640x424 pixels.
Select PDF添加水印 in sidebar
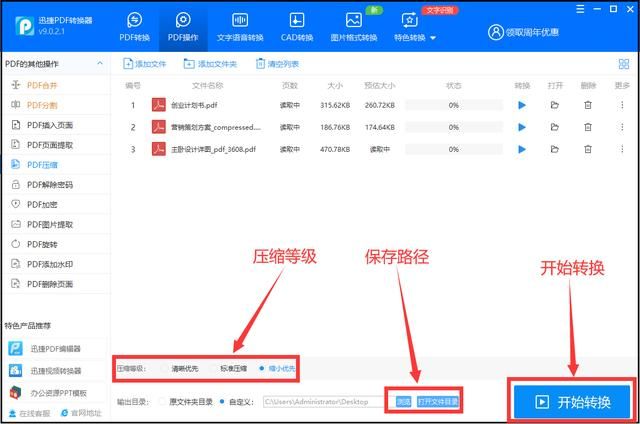click(56, 264)
